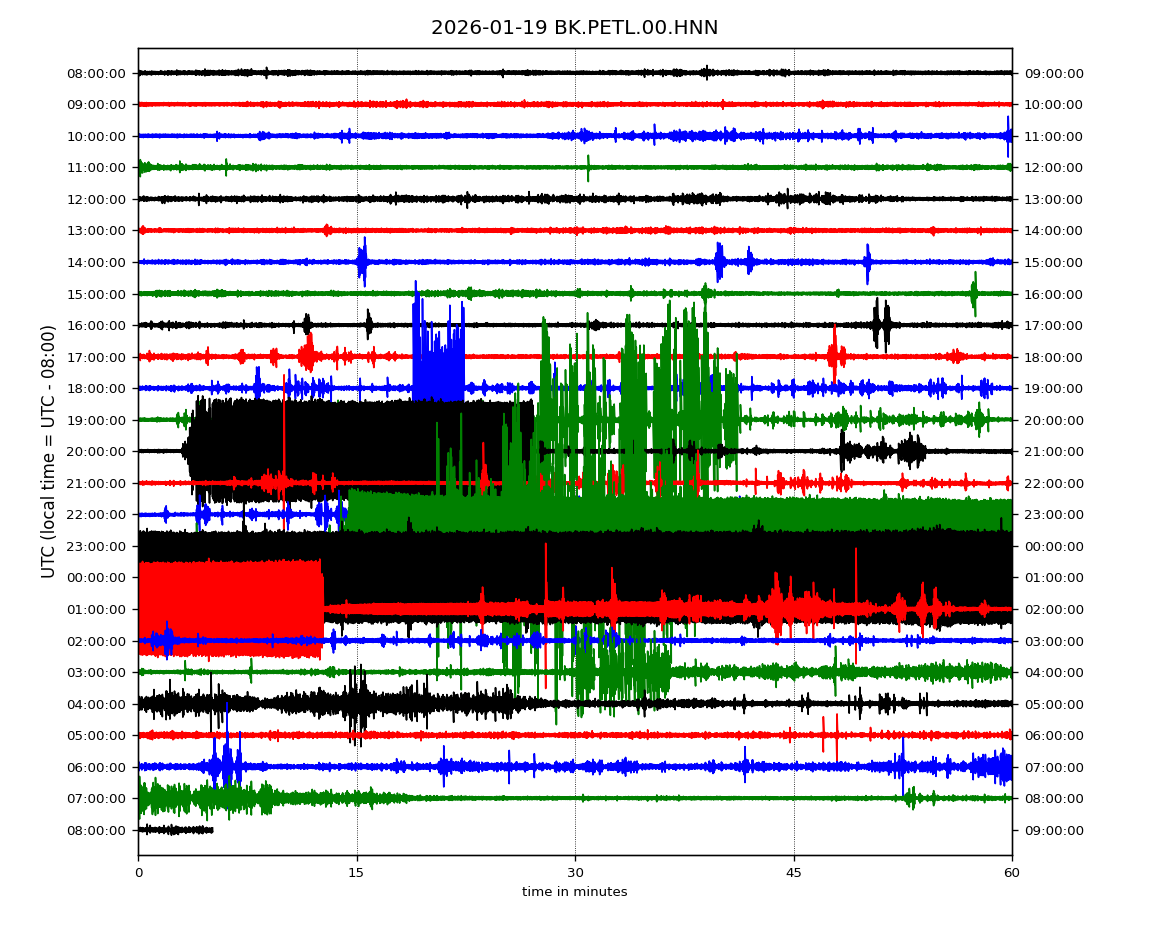Click the UTC 19:00:00 row label
This screenshot has width=1150, height=950.
97,420
